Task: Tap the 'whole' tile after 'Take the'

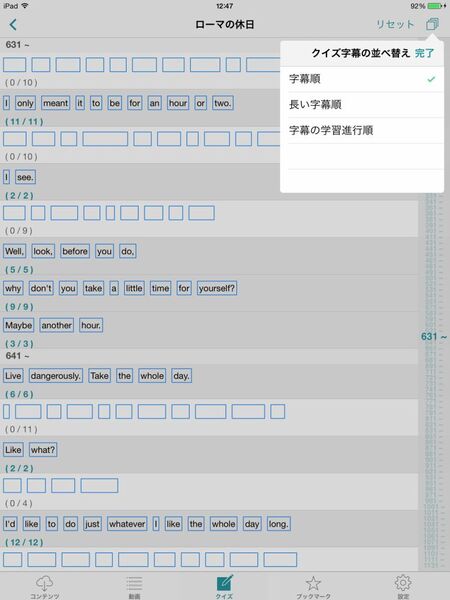Action: [152, 376]
